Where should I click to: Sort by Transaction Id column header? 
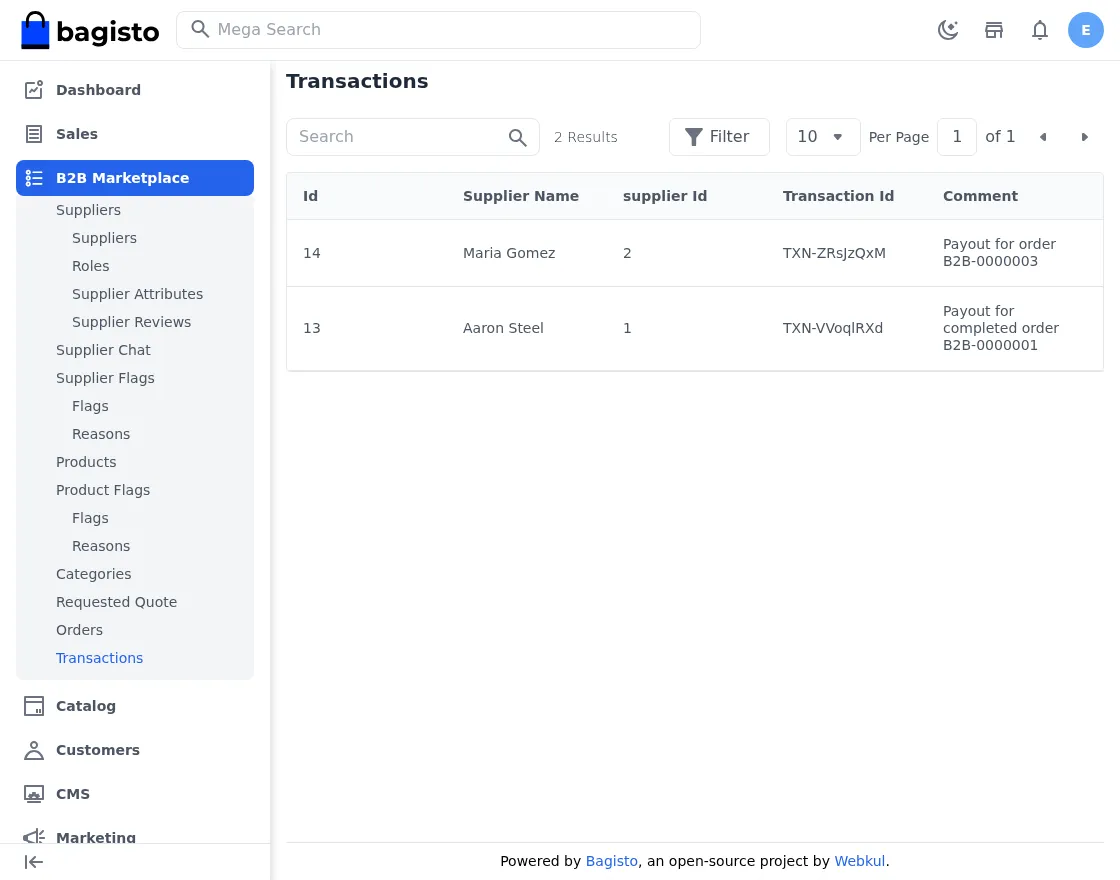coord(839,196)
